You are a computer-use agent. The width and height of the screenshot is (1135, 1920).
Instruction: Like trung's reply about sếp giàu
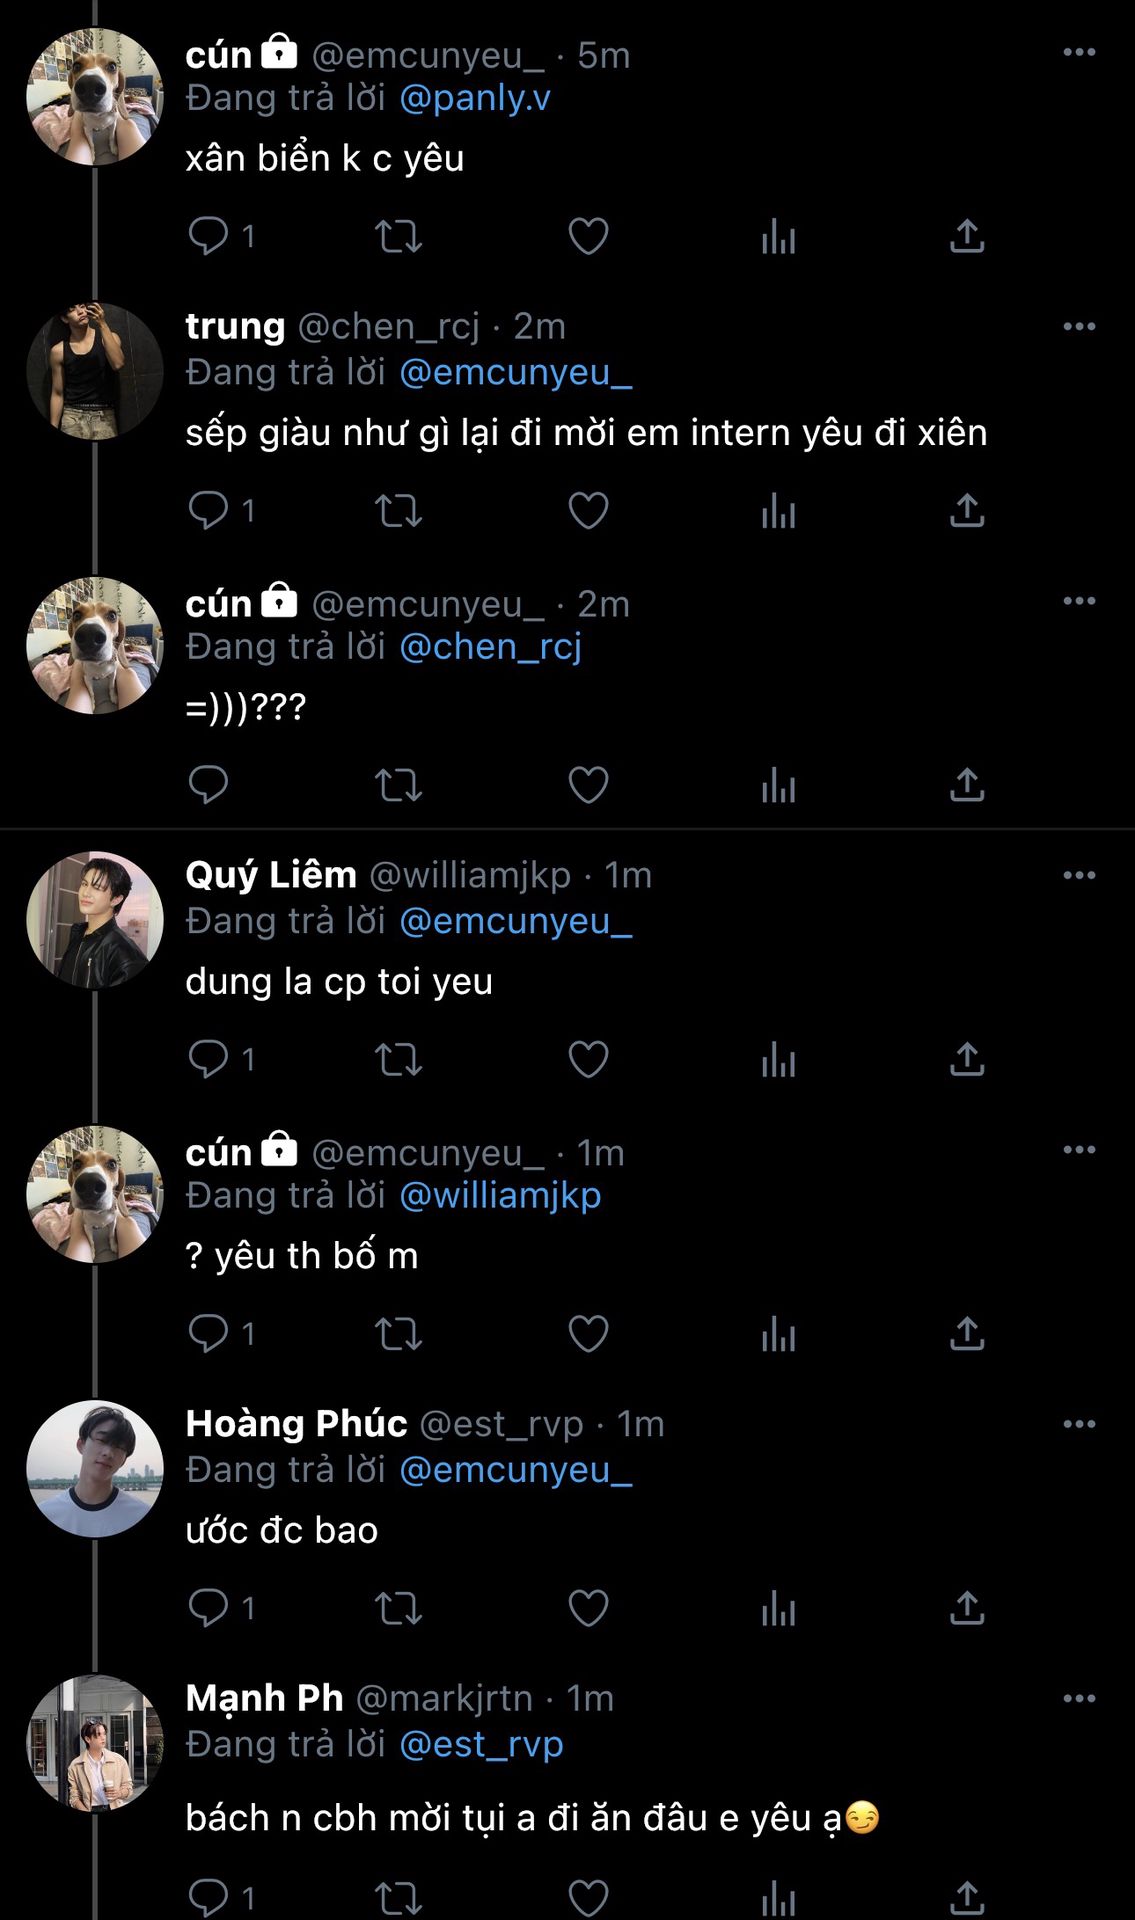coord(588,511)
